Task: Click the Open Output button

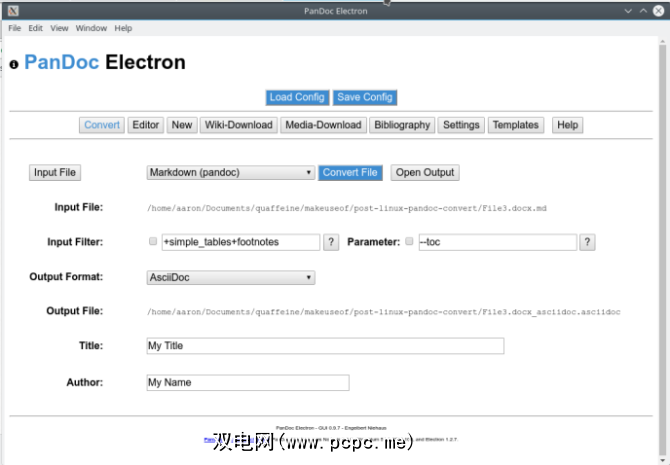Action: [x=425, y=173]
